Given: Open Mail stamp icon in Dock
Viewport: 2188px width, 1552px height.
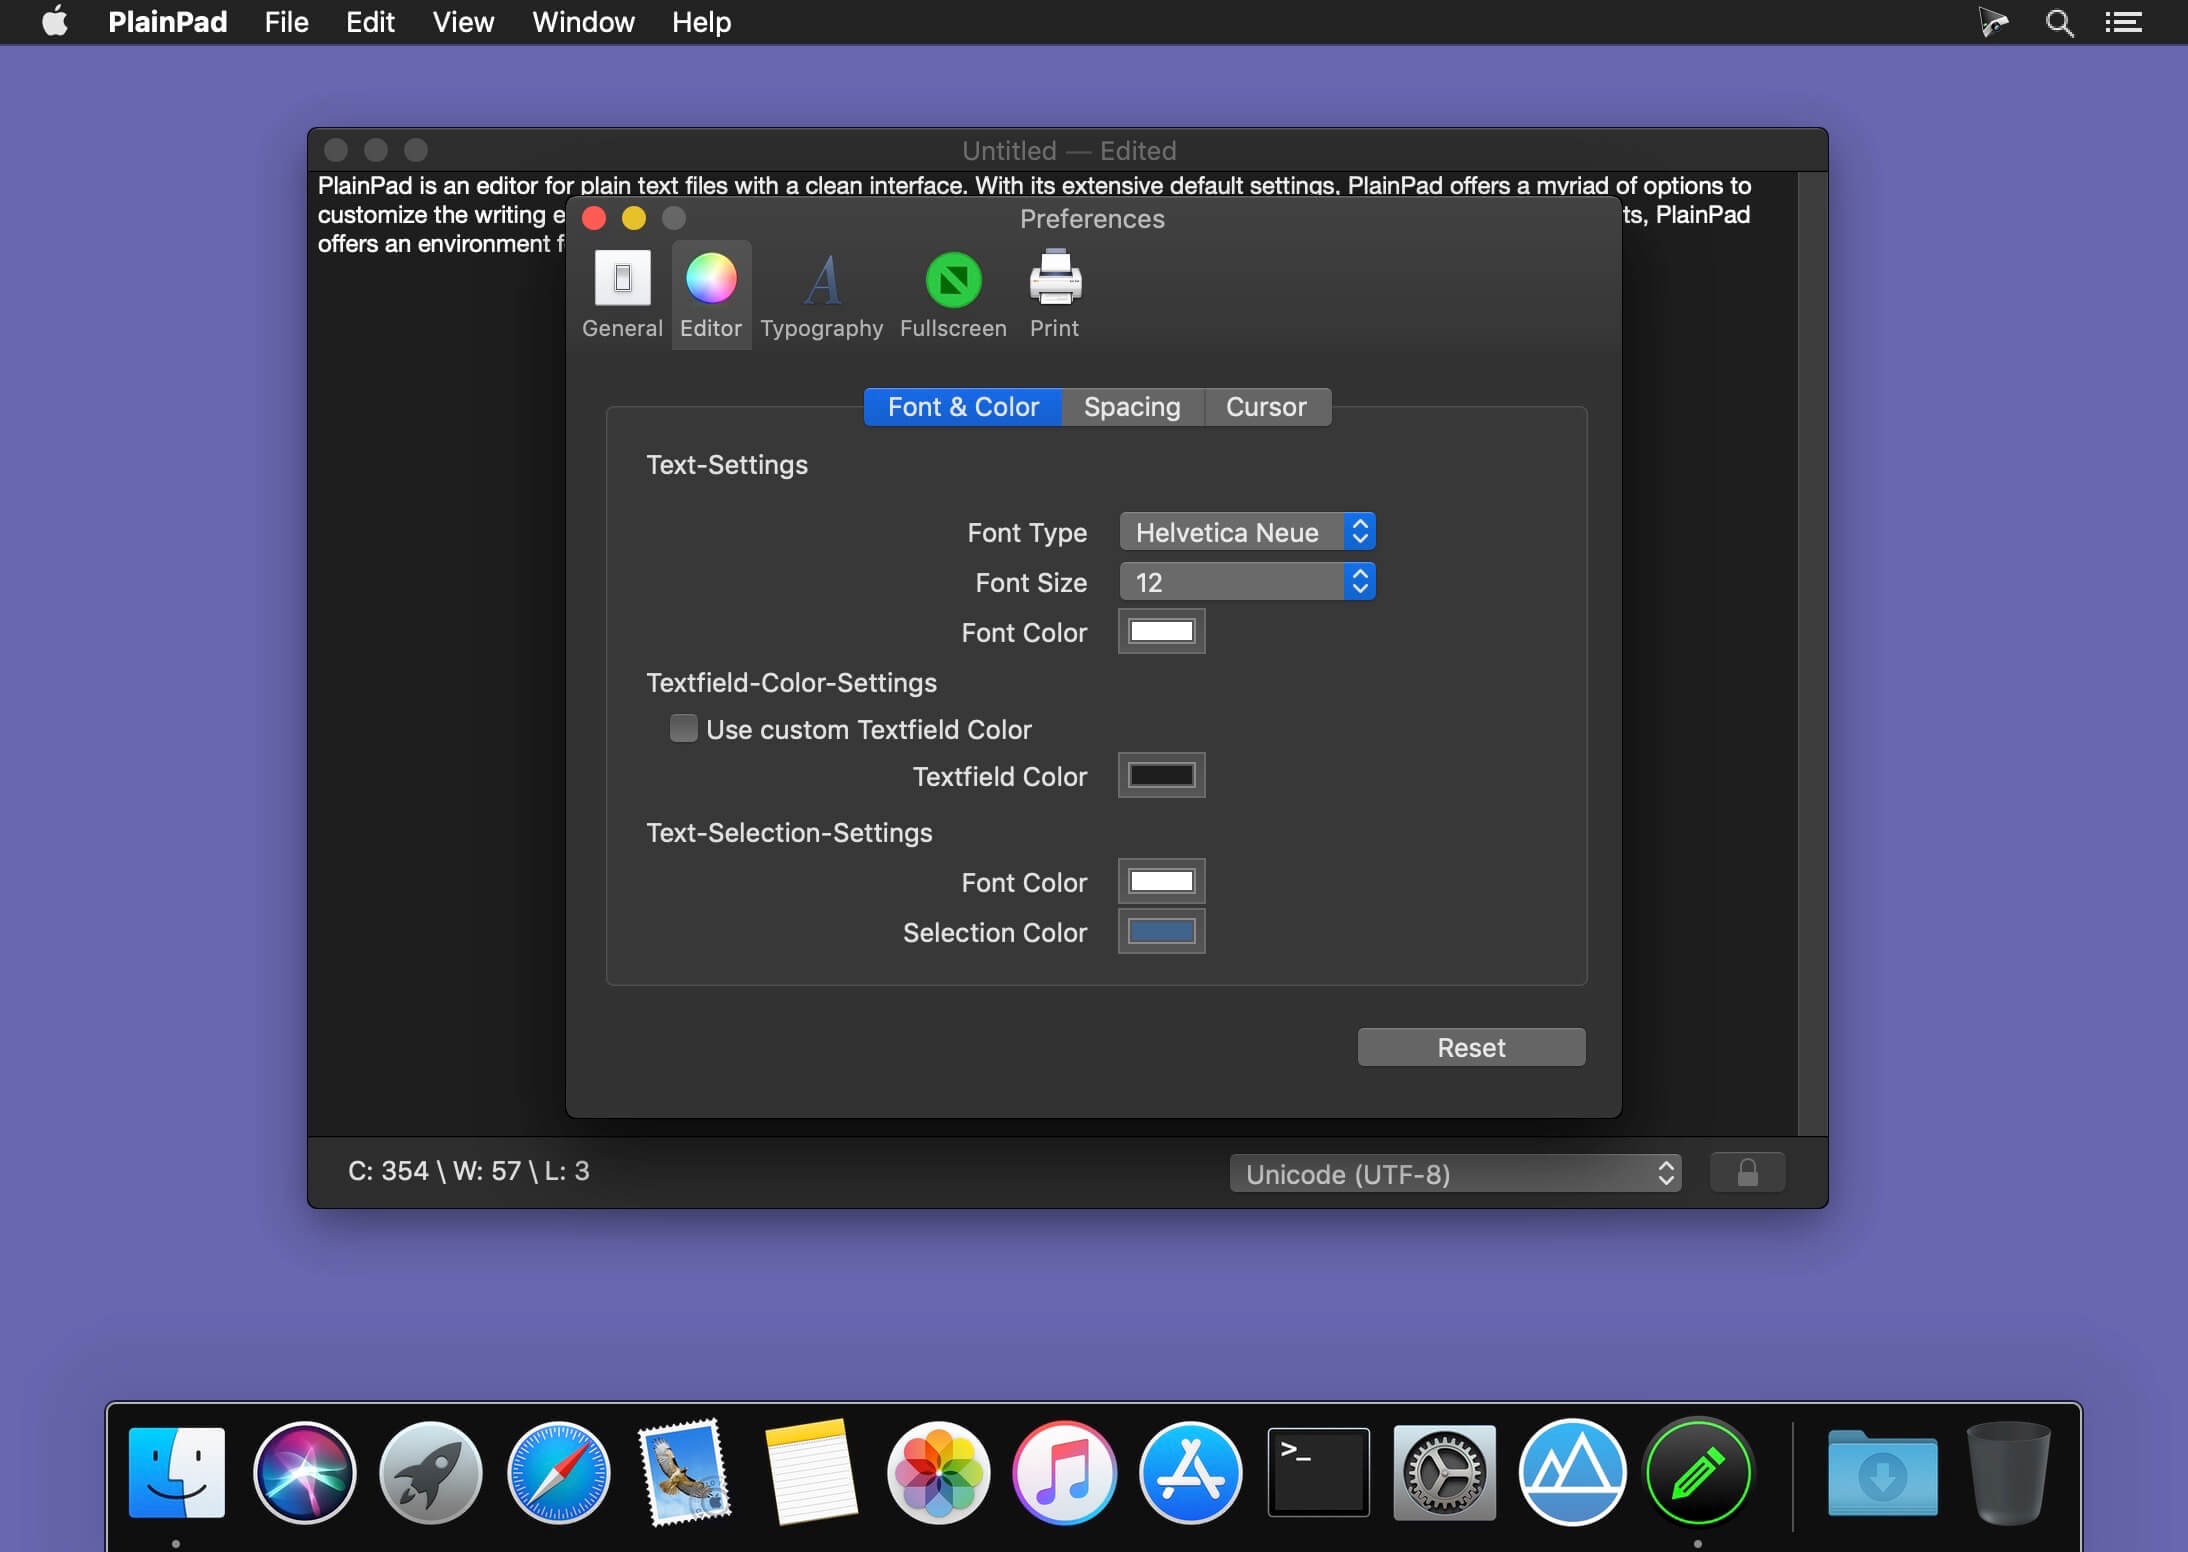Looking at the screenshot, I should (685, 1472).
